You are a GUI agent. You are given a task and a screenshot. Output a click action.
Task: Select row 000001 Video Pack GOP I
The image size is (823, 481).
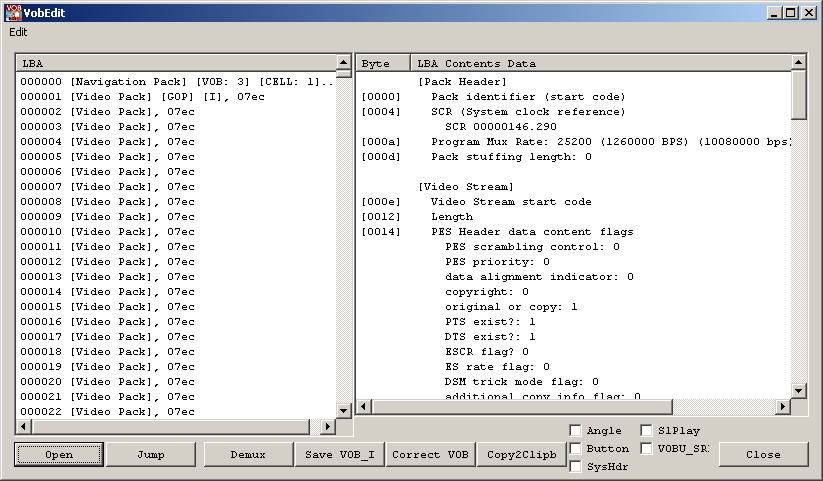click(142, 97)
